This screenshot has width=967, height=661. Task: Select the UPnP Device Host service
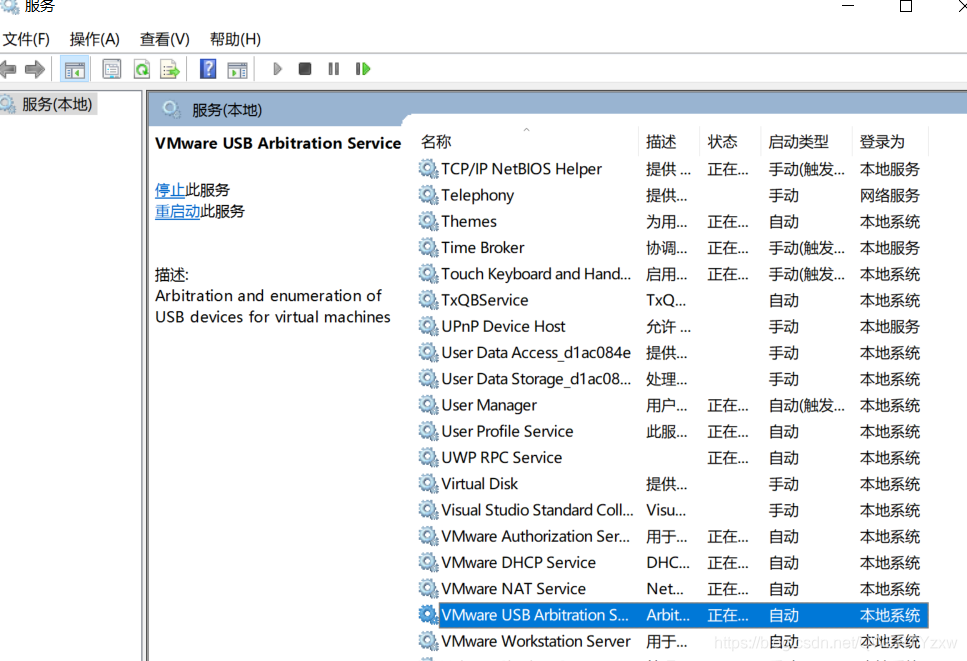click(x=672, y=326)
